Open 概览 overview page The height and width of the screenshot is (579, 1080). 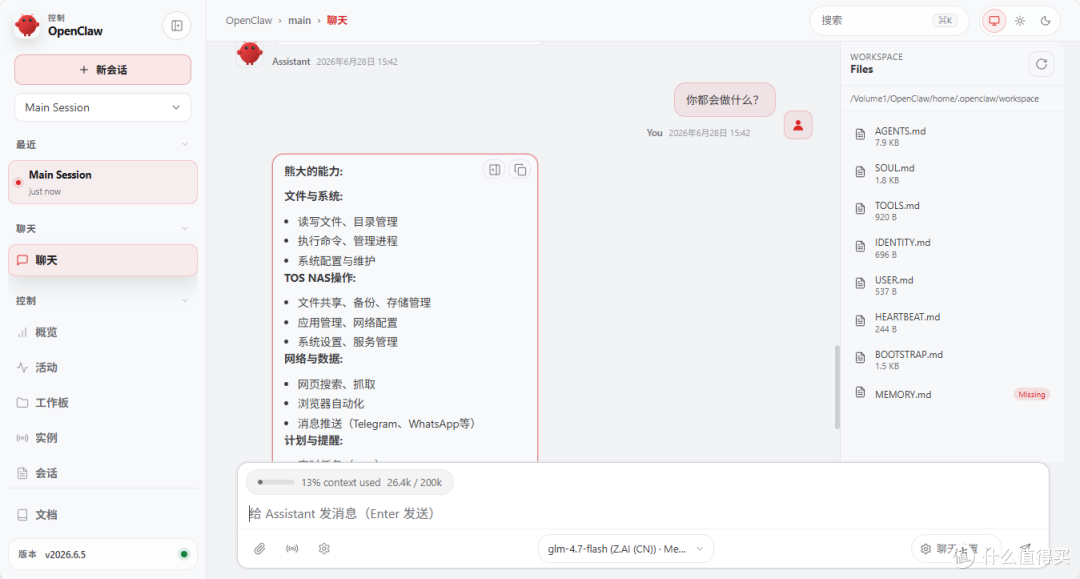(103, 333)
